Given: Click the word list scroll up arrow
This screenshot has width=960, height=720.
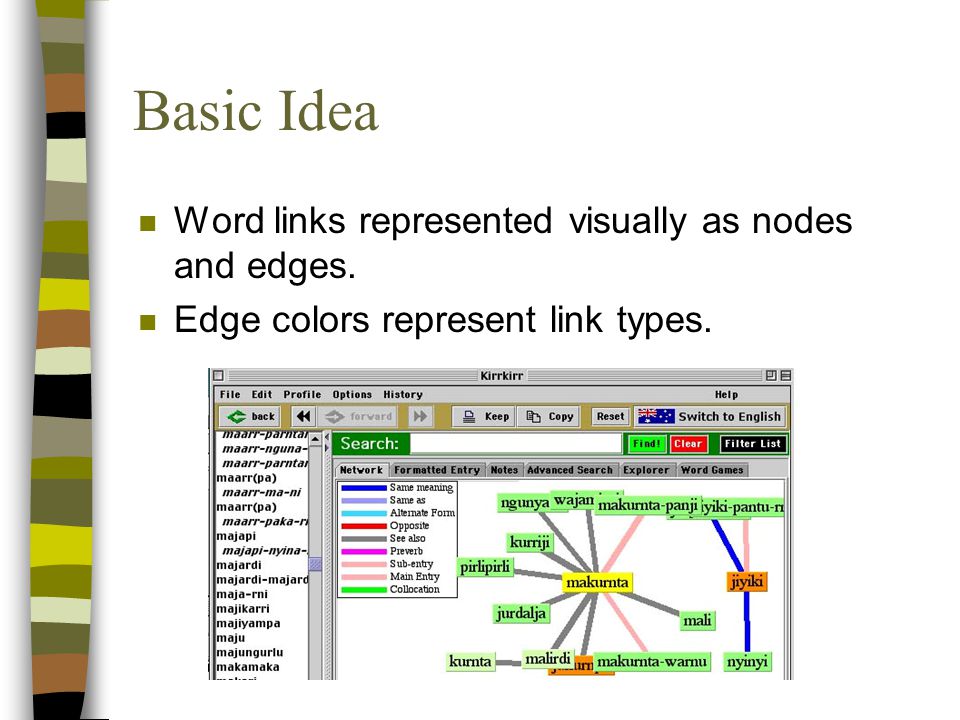Looking at the screenshot, I should [x=315, y=439].
